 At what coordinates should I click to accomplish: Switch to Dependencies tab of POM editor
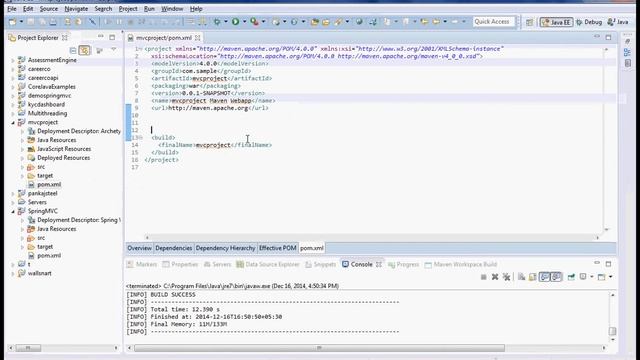(x=173, y=248)
